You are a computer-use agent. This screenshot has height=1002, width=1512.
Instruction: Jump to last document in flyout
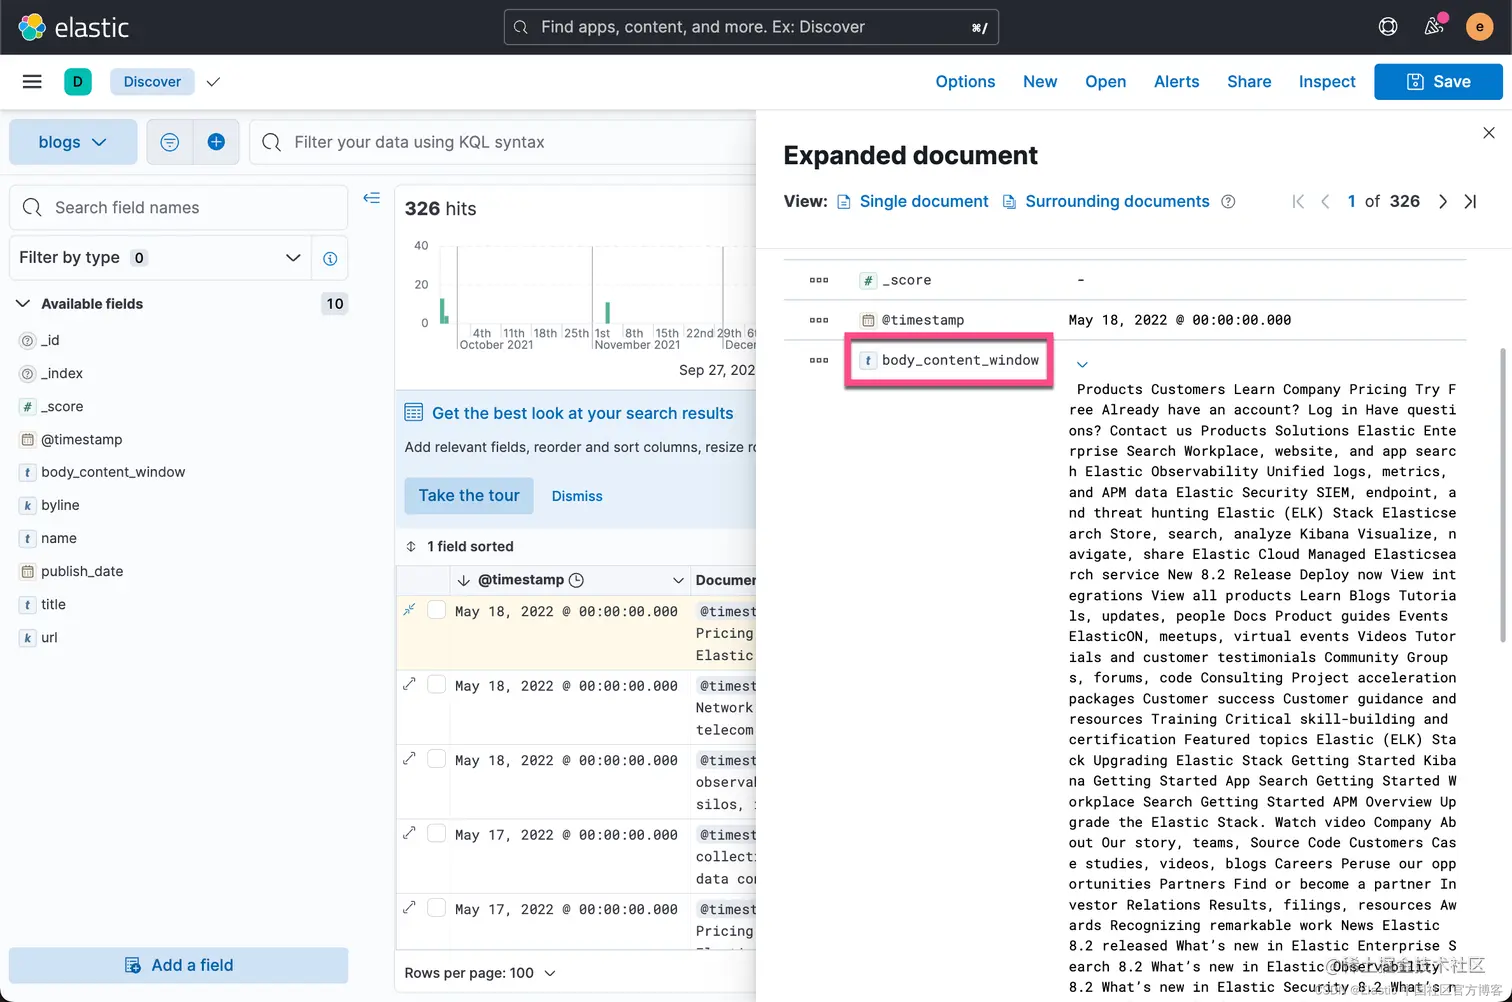1470,202
